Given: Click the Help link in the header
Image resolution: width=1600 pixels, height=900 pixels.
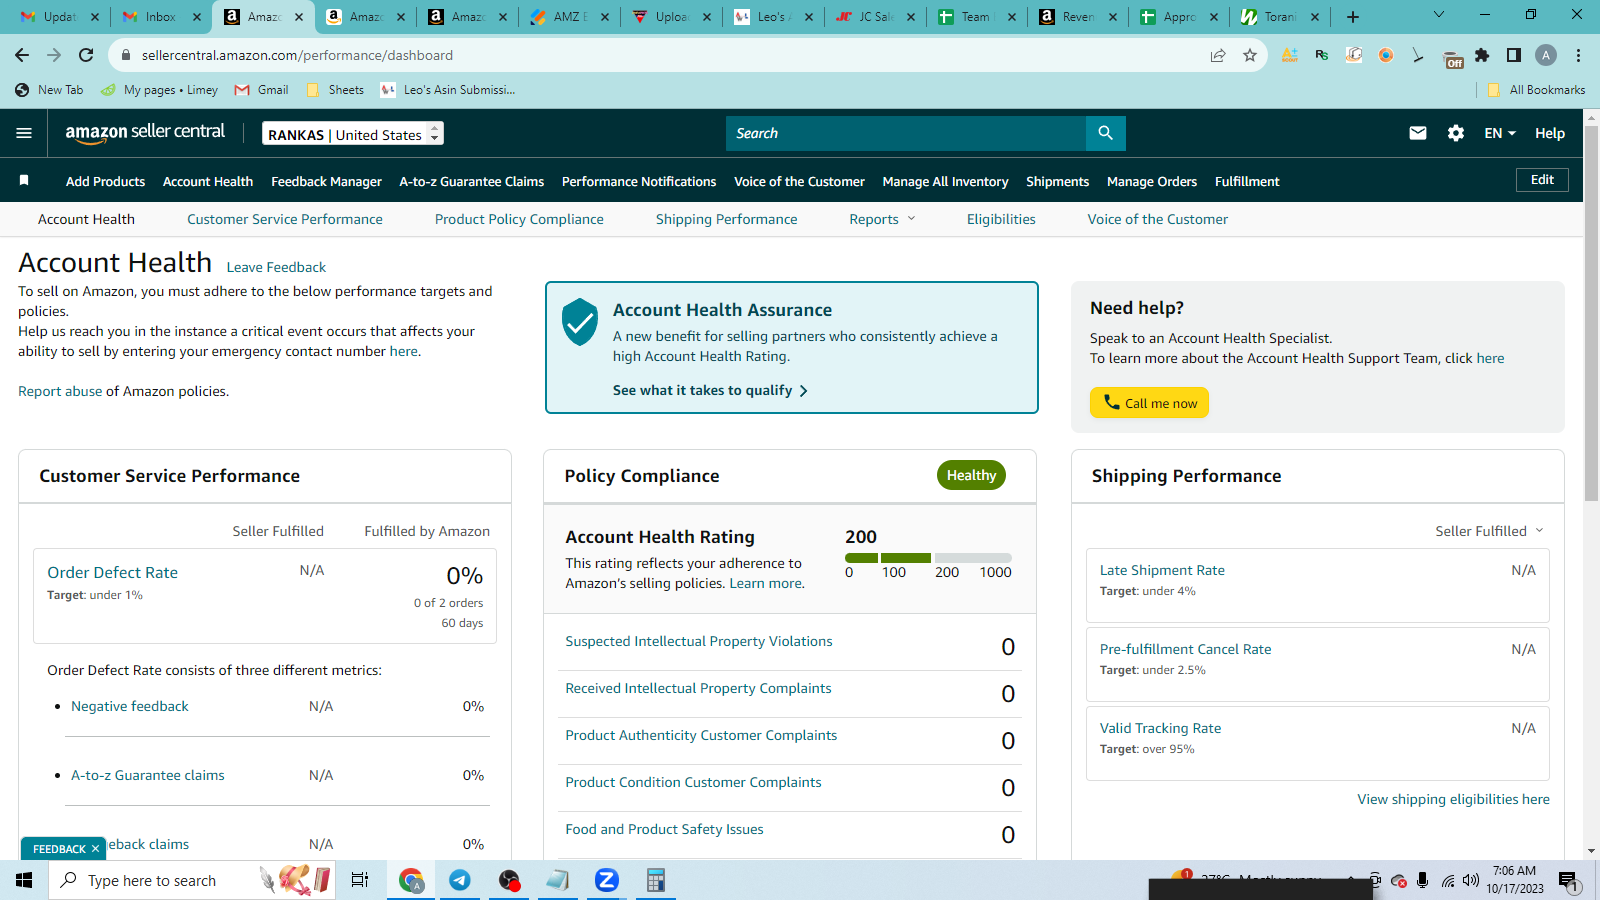Looking at the screenshot, I should tap(1550, 133).
